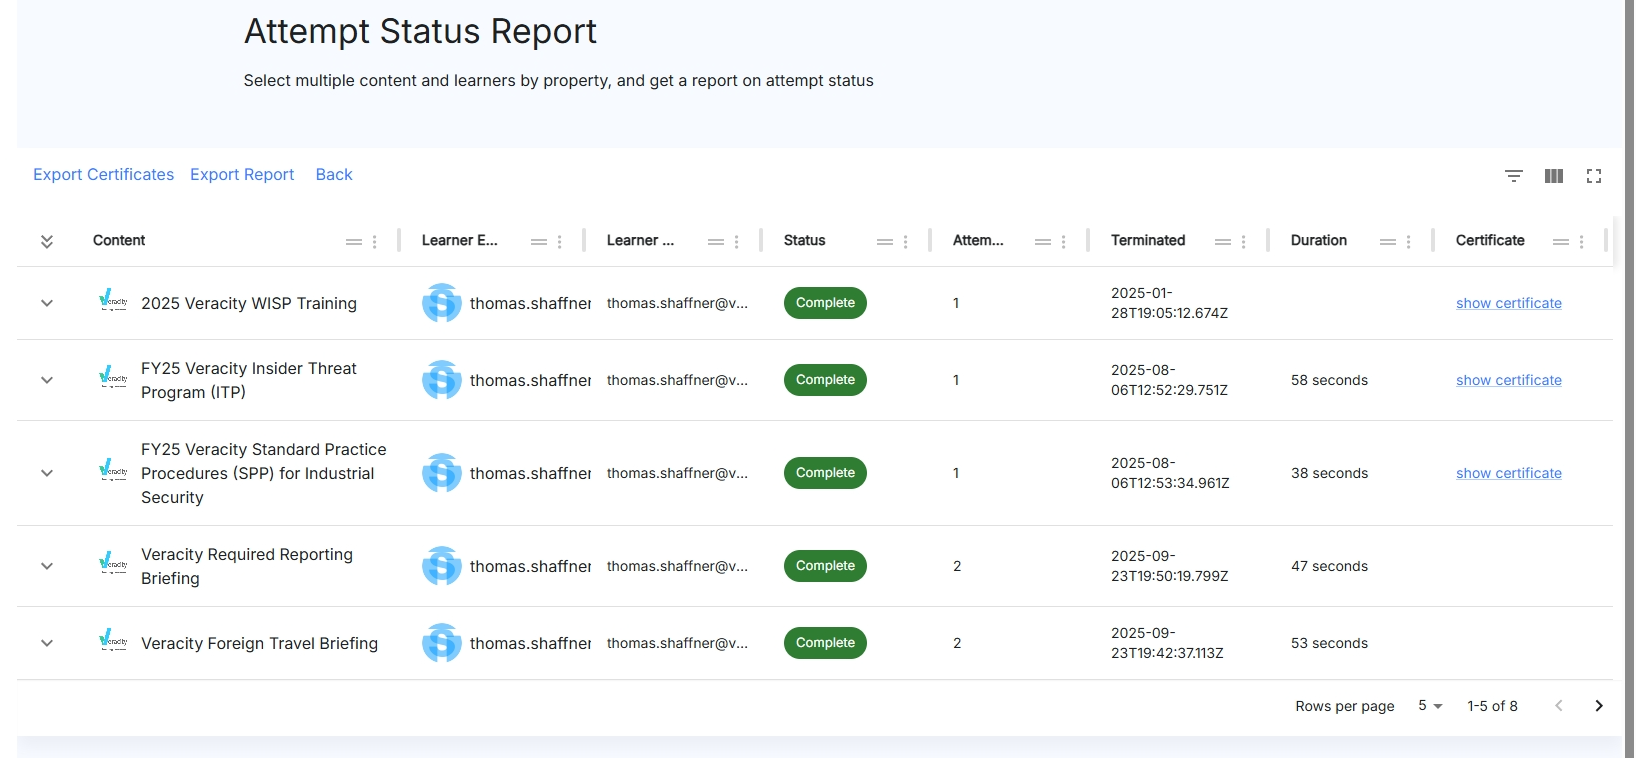Click the Complete status badge for WISP Training
1636x758 pixels.
tap(825, 303)
